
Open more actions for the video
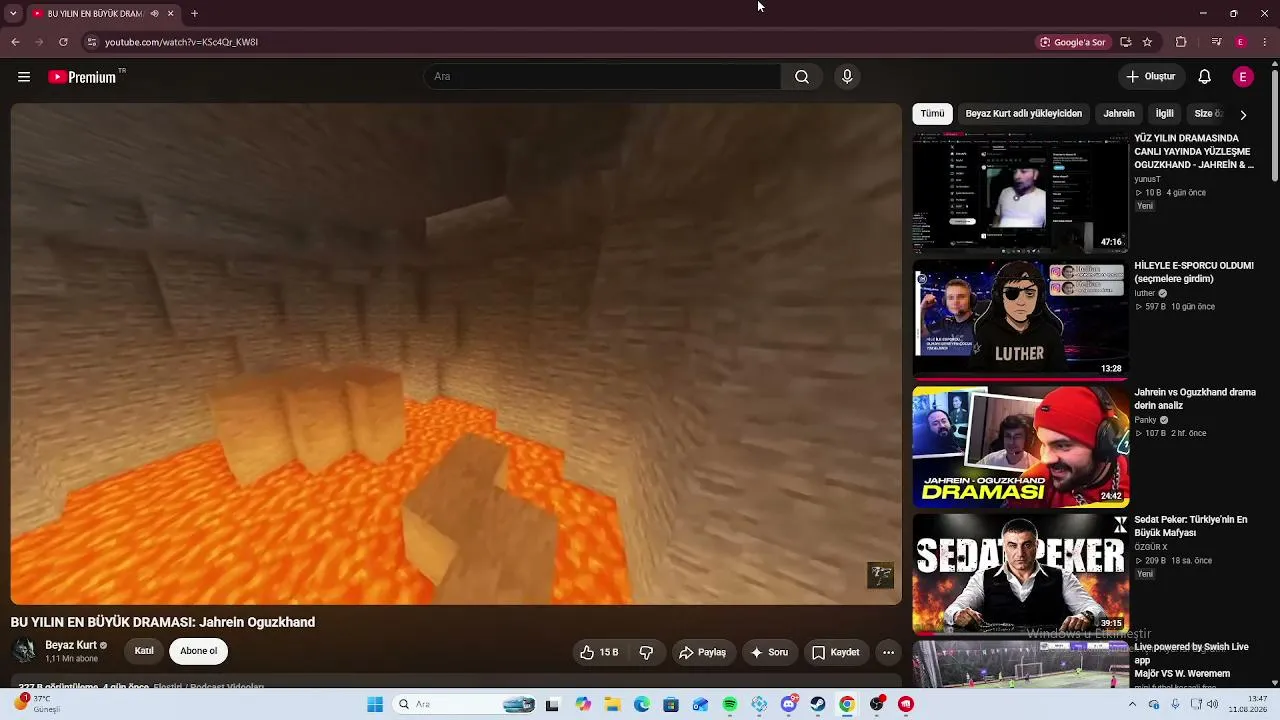pyautogui.click(x=888, y=652)
